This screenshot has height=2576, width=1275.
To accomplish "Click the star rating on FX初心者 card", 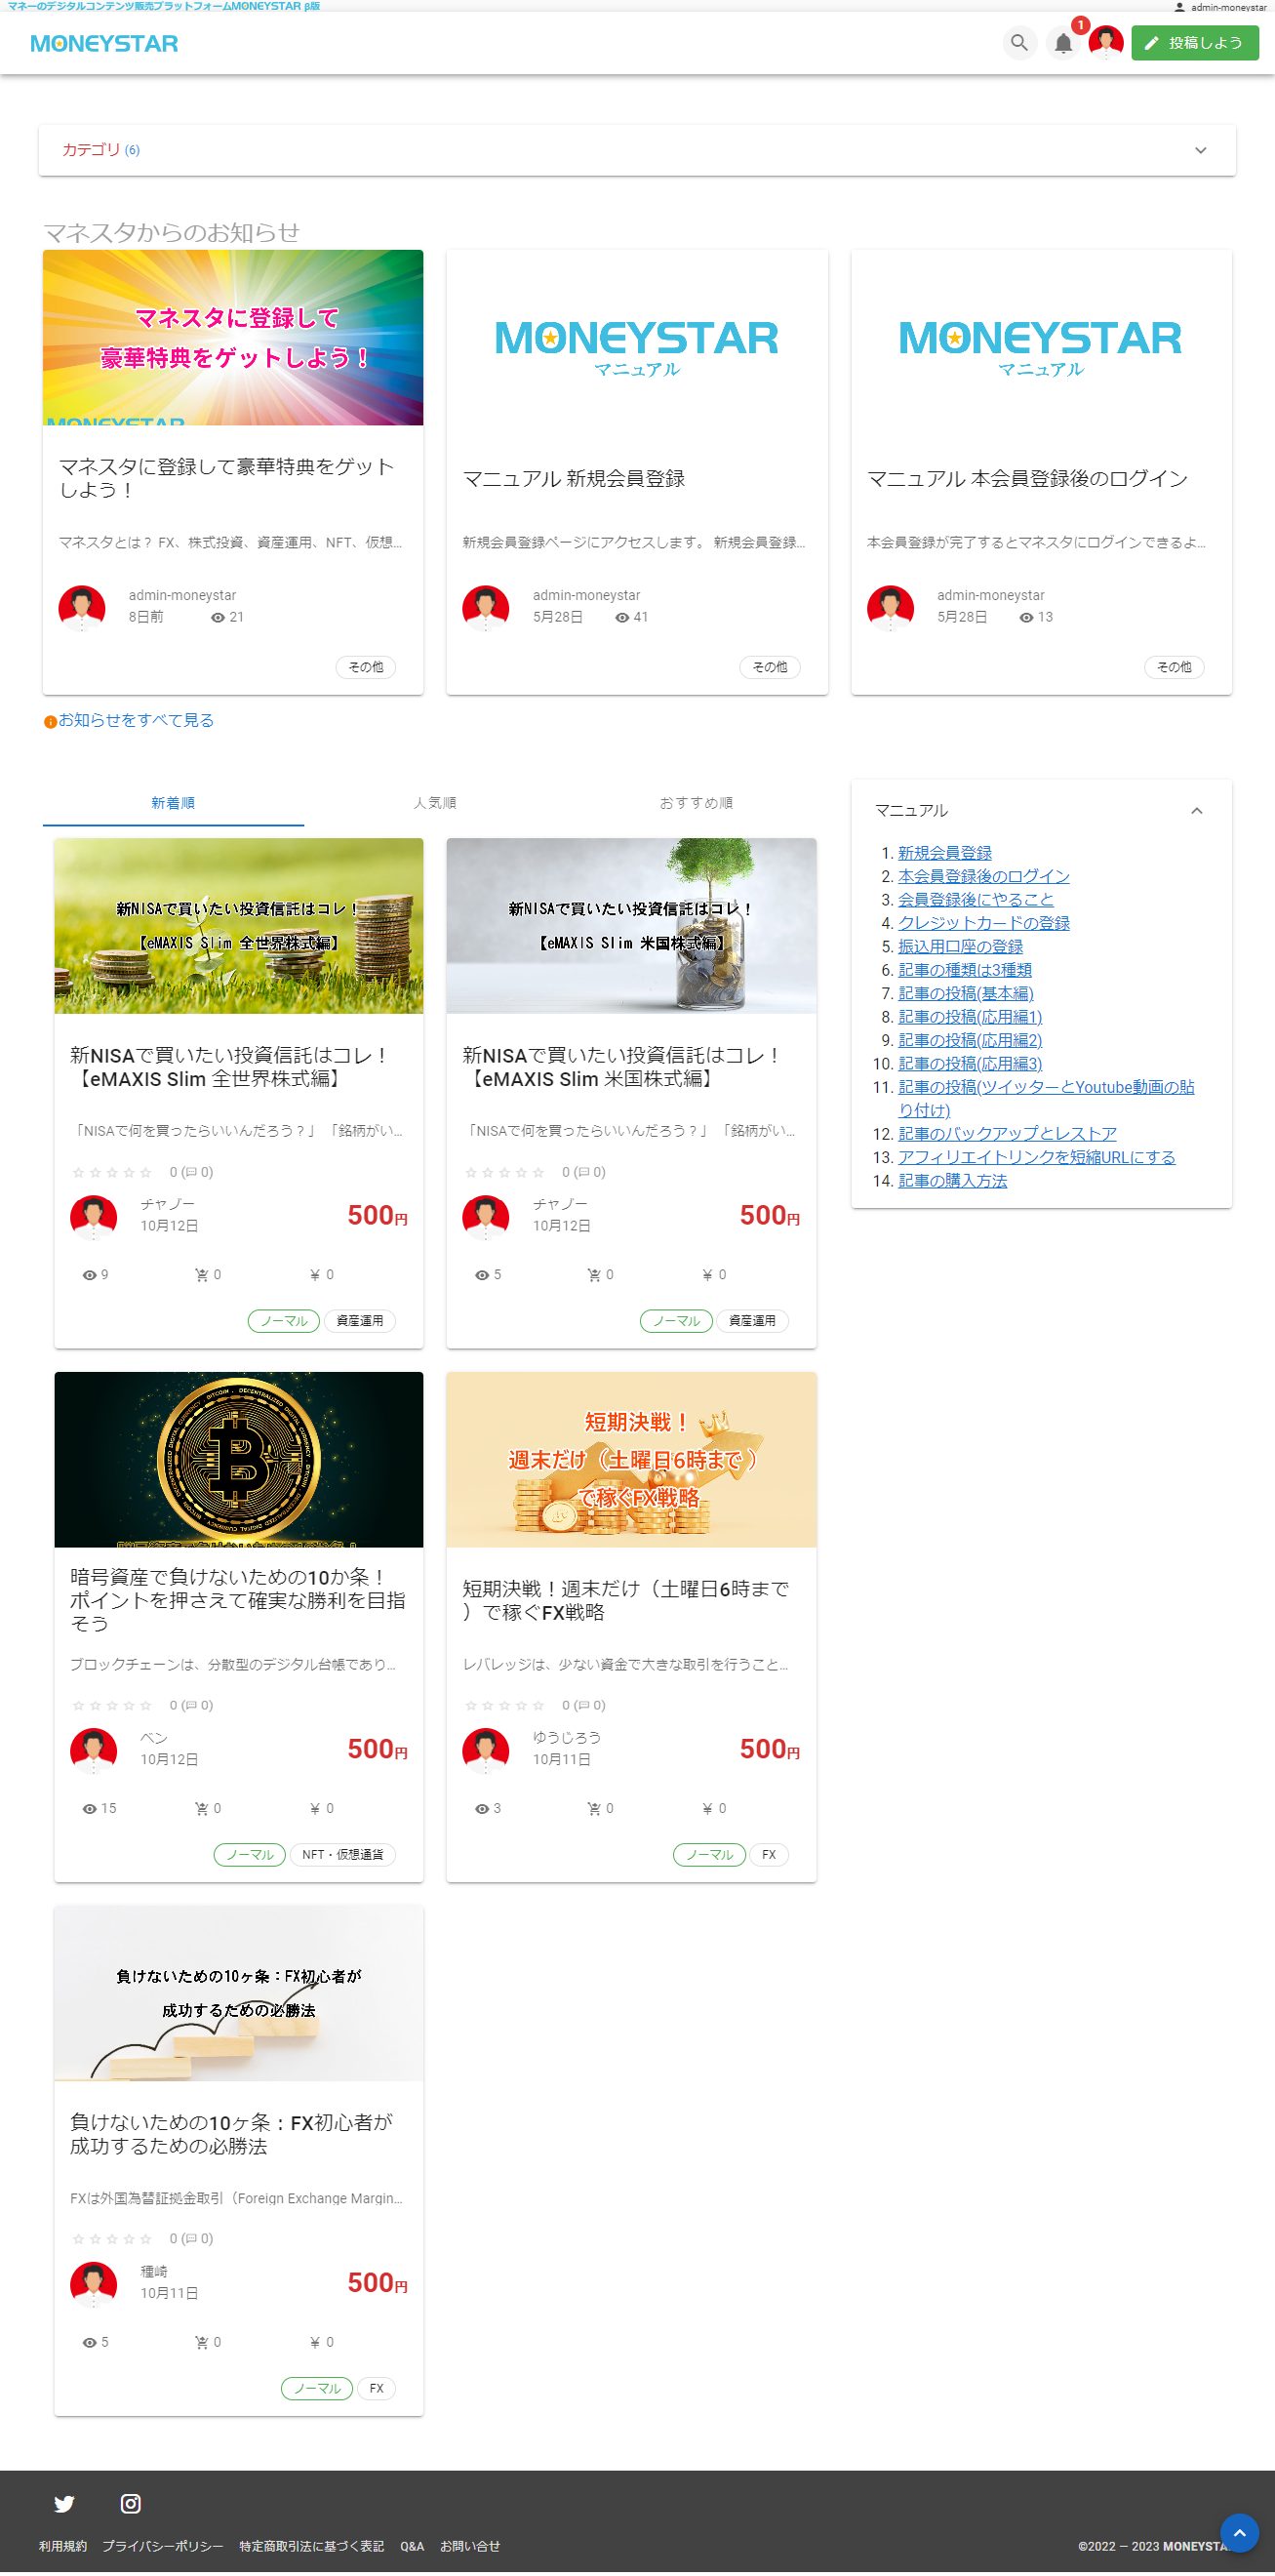I will pos(113,2239).
